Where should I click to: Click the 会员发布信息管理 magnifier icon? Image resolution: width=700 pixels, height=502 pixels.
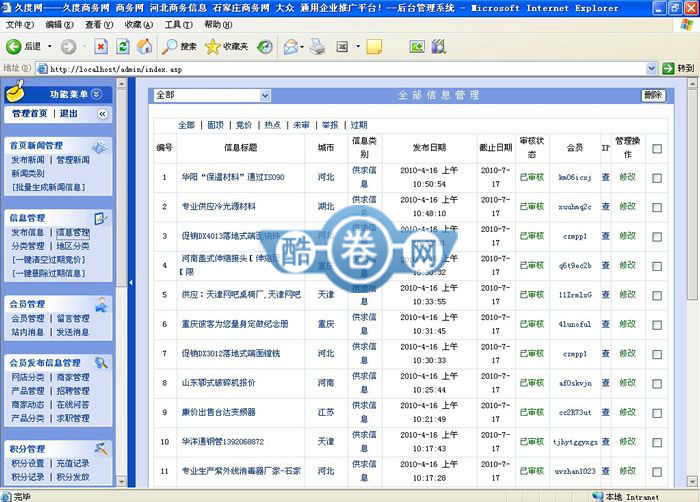pos(101,363)
